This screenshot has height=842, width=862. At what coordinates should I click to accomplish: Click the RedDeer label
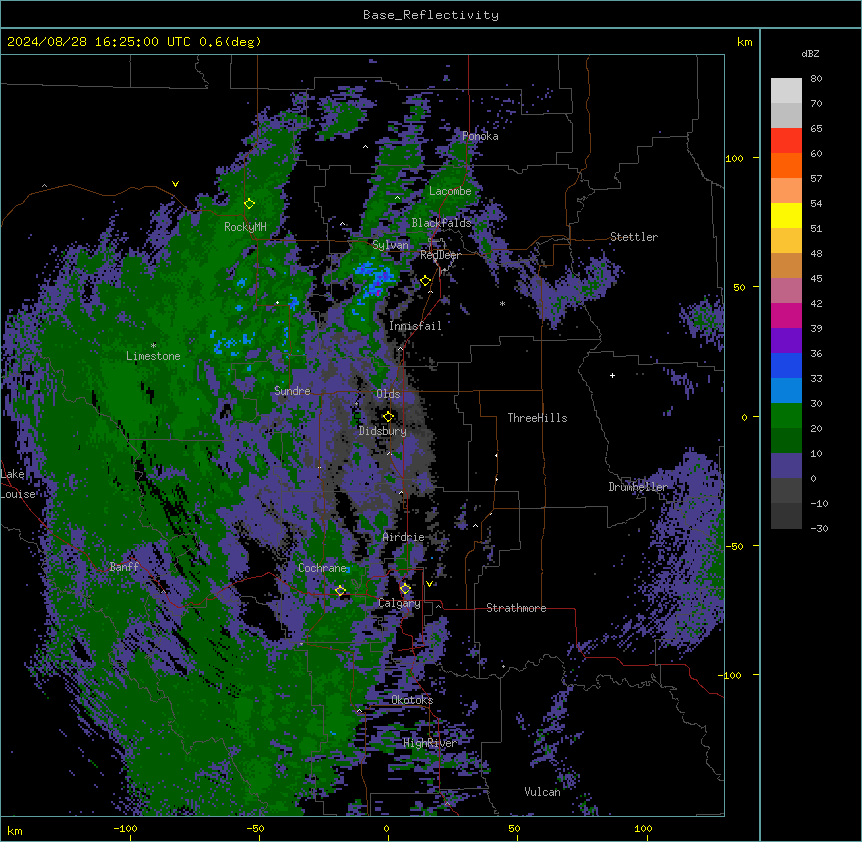[x=440, y=255]
